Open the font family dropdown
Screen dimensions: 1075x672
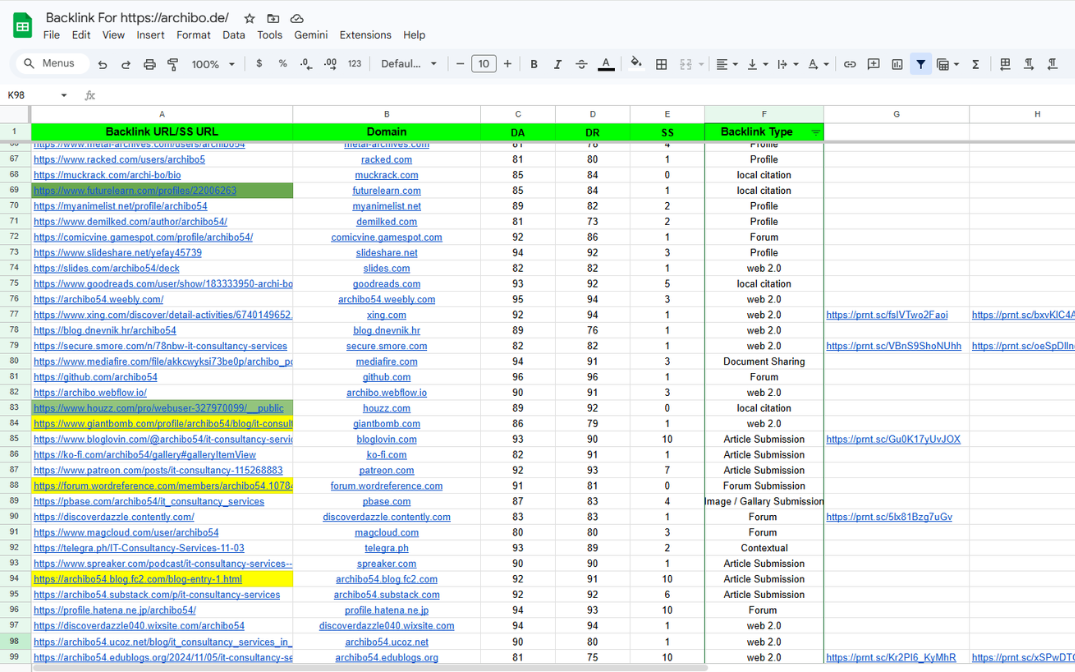click(x=409, y=64)
